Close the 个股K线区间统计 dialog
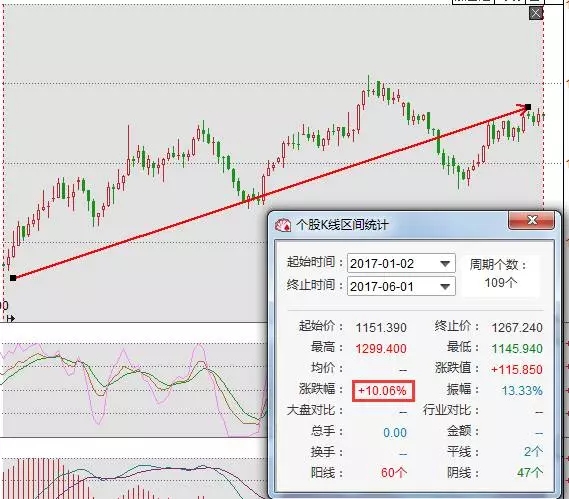This screenshot has height=499, width=569. 532,220
